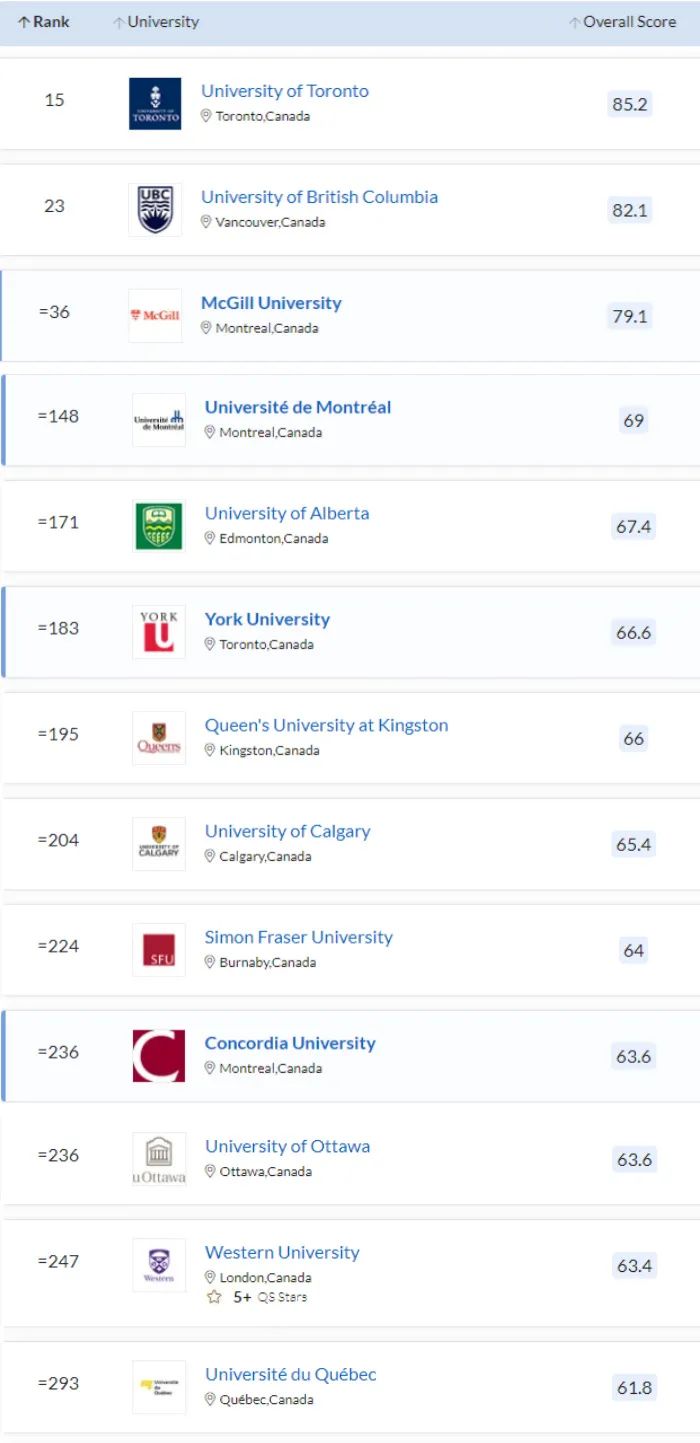Image resolution: width=700 pixels, height=1443 pixels.
Task: Sort the table by Rank column
Action: [x=43, y=21]
